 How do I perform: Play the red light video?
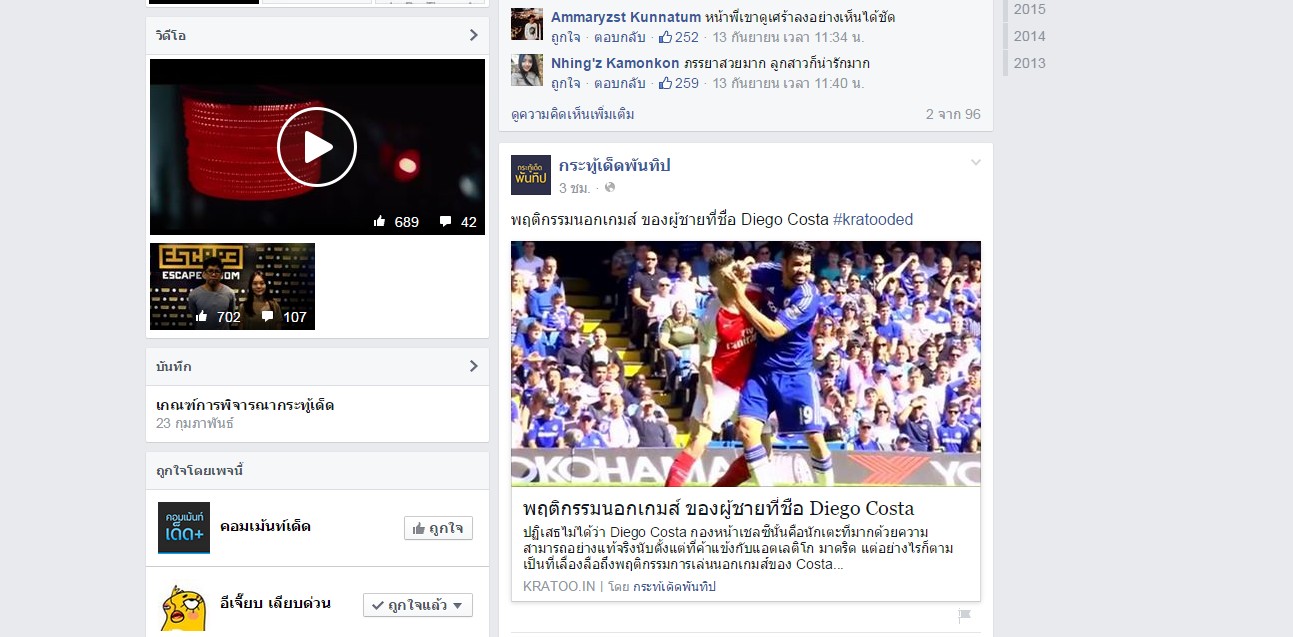[x=317, y=147]
